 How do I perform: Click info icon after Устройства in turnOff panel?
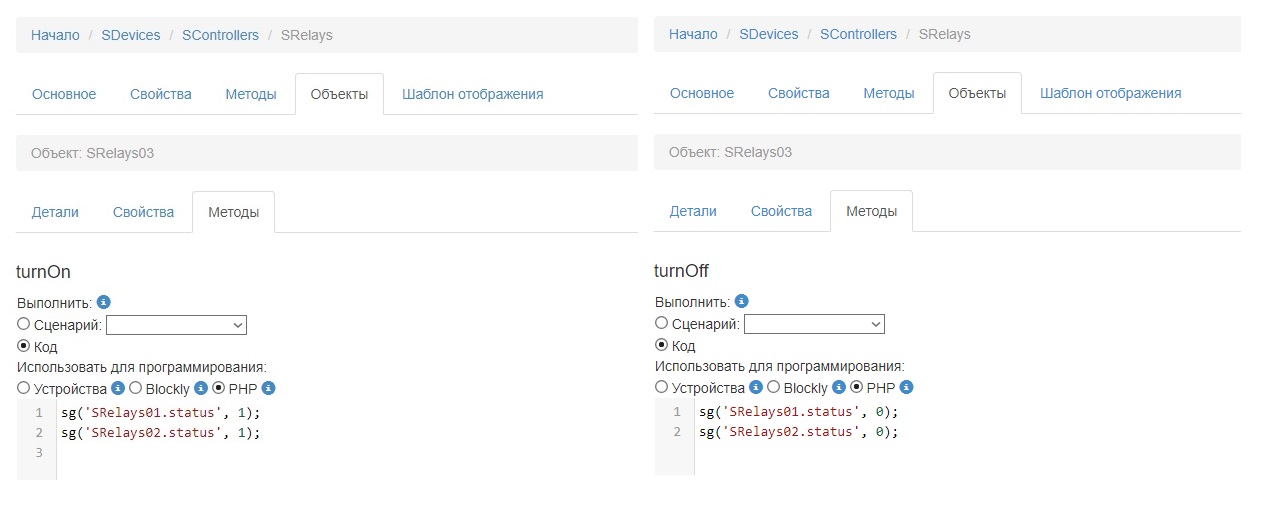coord(756,387)
